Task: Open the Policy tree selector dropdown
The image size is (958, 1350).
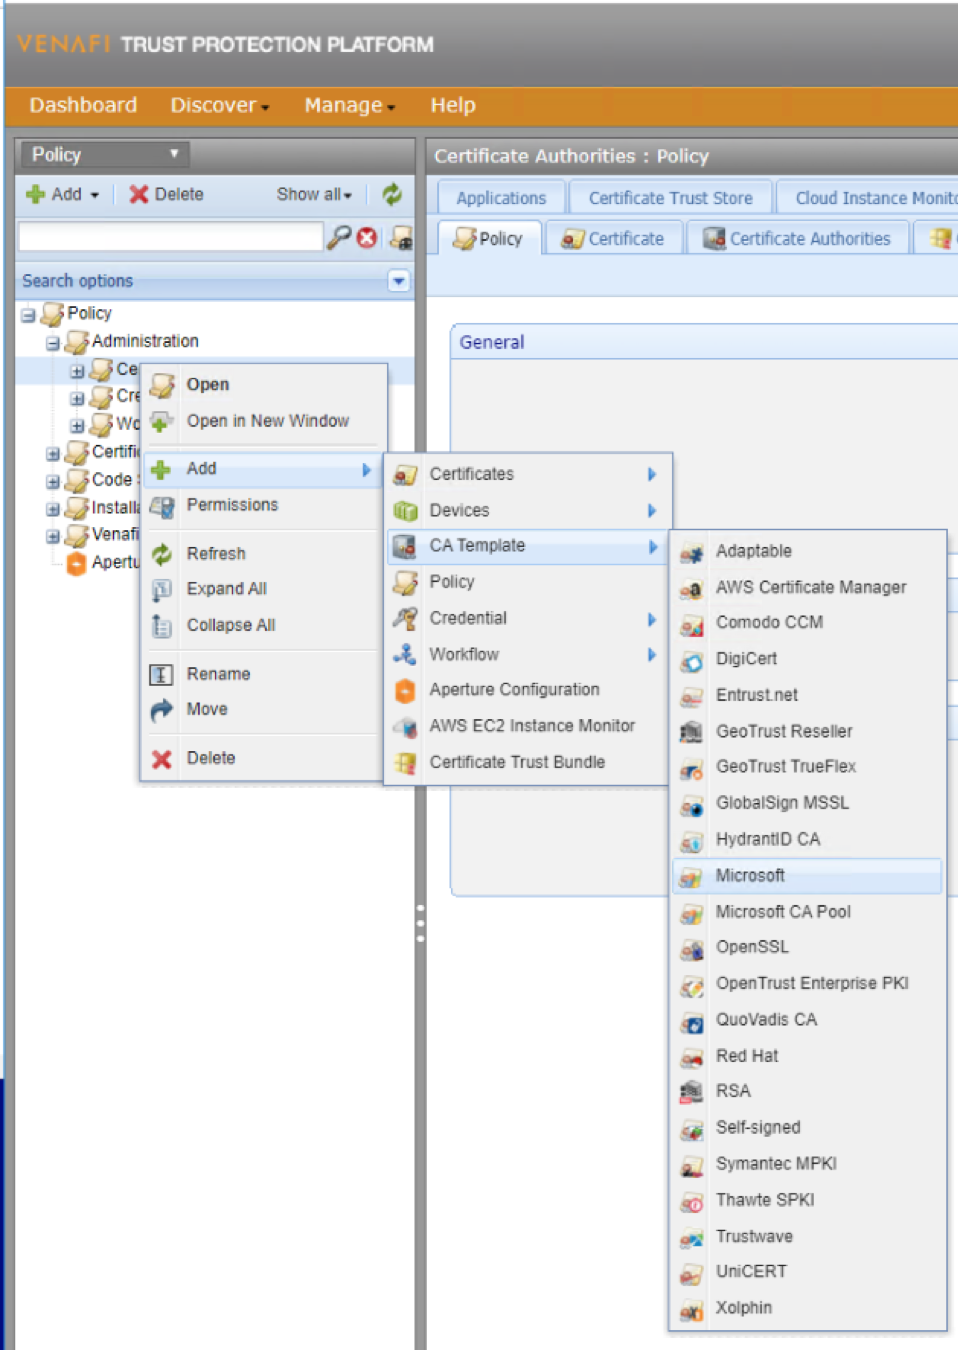Action: 104,154
